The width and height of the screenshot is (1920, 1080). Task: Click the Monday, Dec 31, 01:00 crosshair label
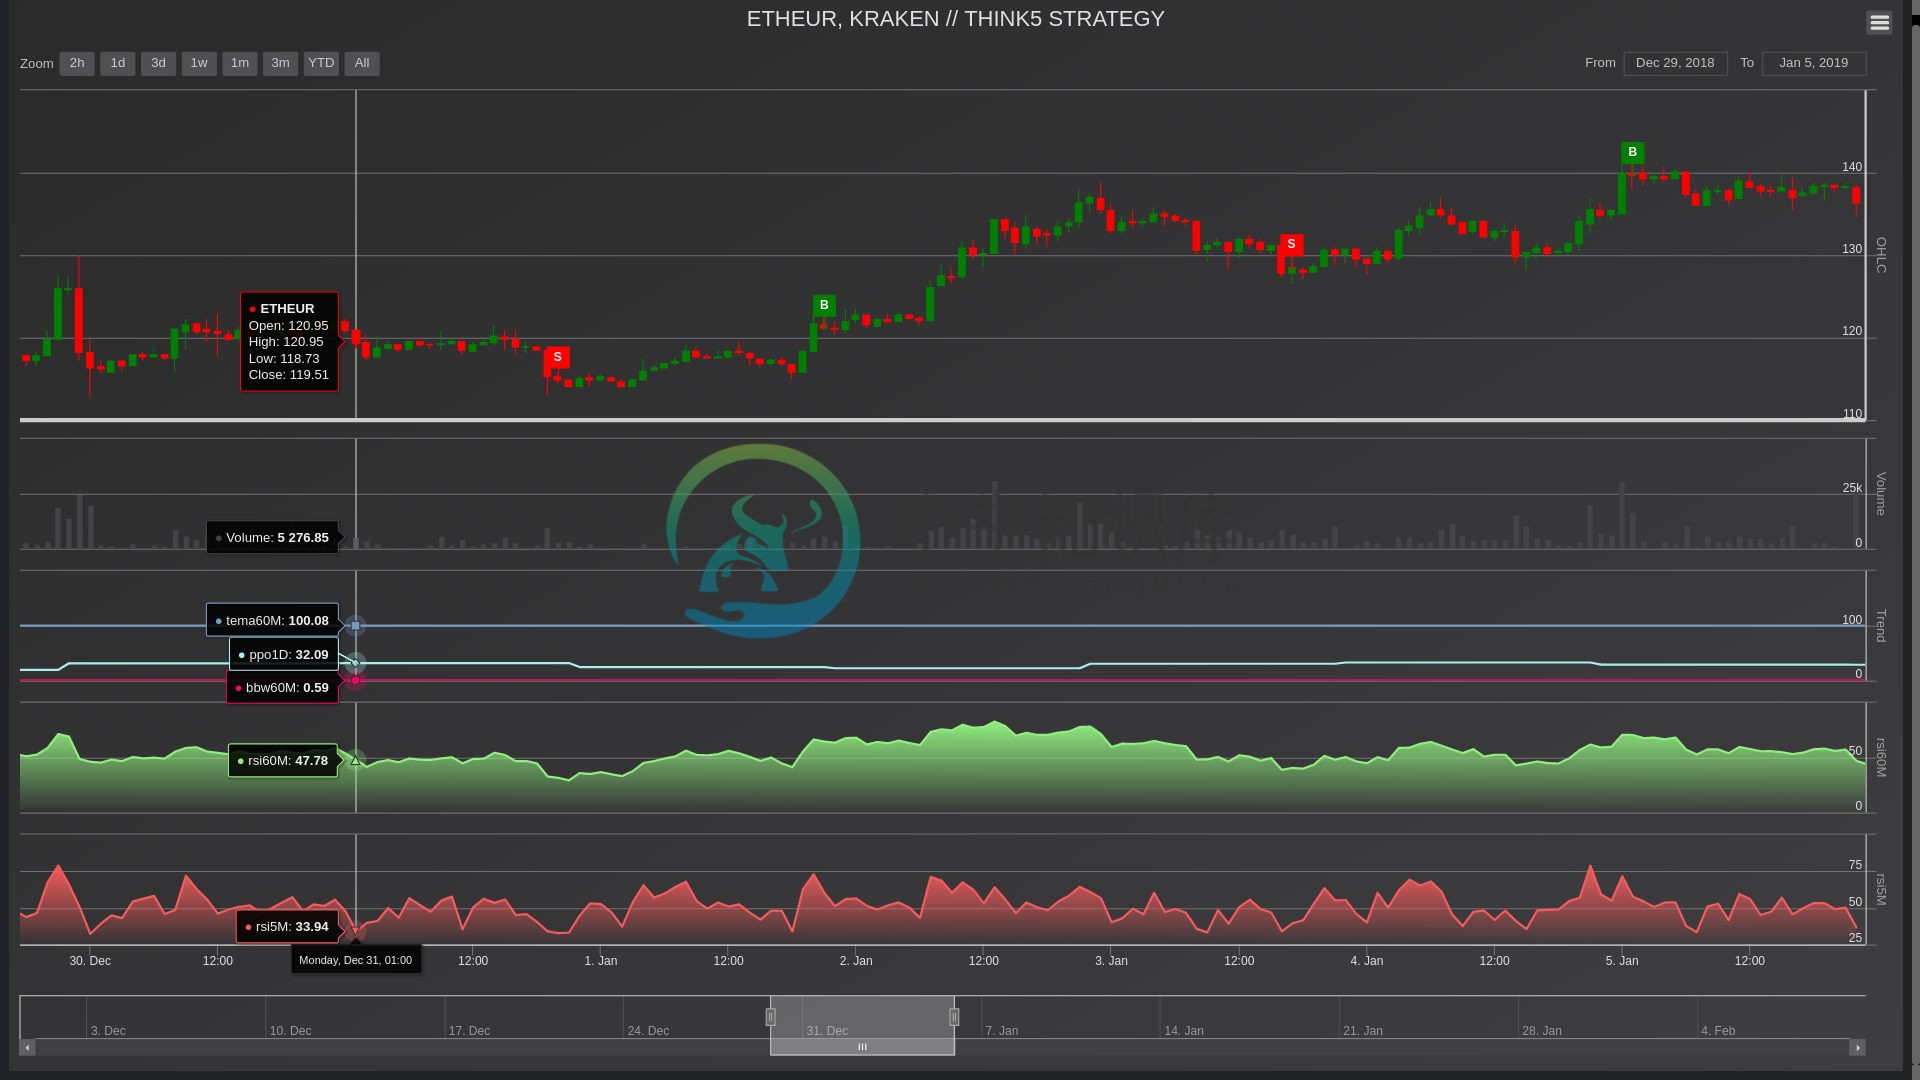(355, 960)
